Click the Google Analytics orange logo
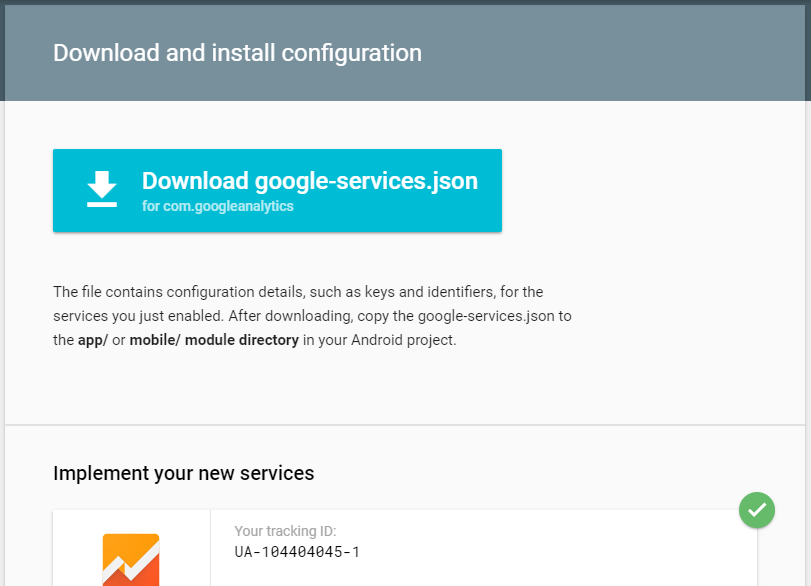This screenshot has width=811, height=586. tap(131, 560)
